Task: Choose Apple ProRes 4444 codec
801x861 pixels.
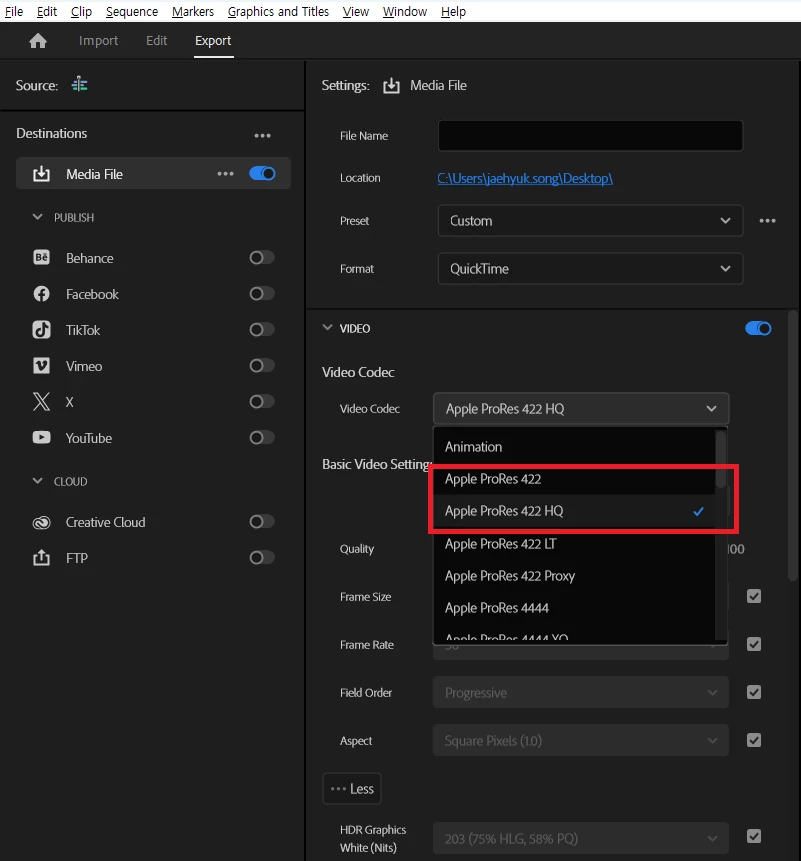Action: click(x=574, y=608)
